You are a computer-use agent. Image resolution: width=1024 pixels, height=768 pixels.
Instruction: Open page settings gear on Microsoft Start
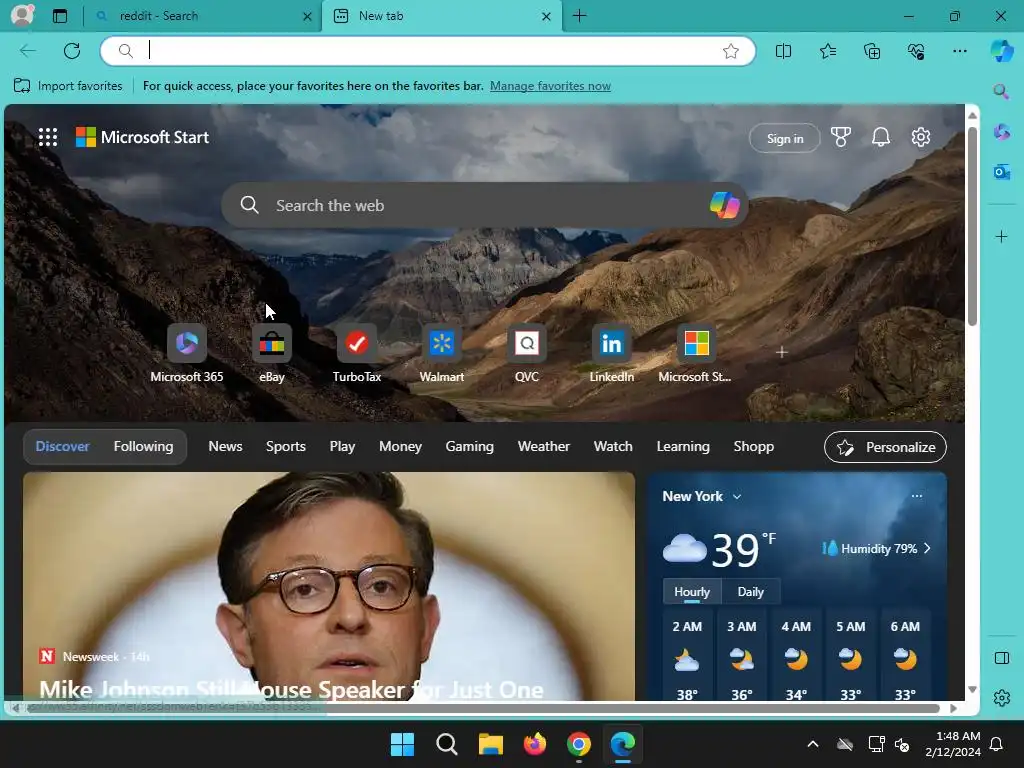pos(921,137)
